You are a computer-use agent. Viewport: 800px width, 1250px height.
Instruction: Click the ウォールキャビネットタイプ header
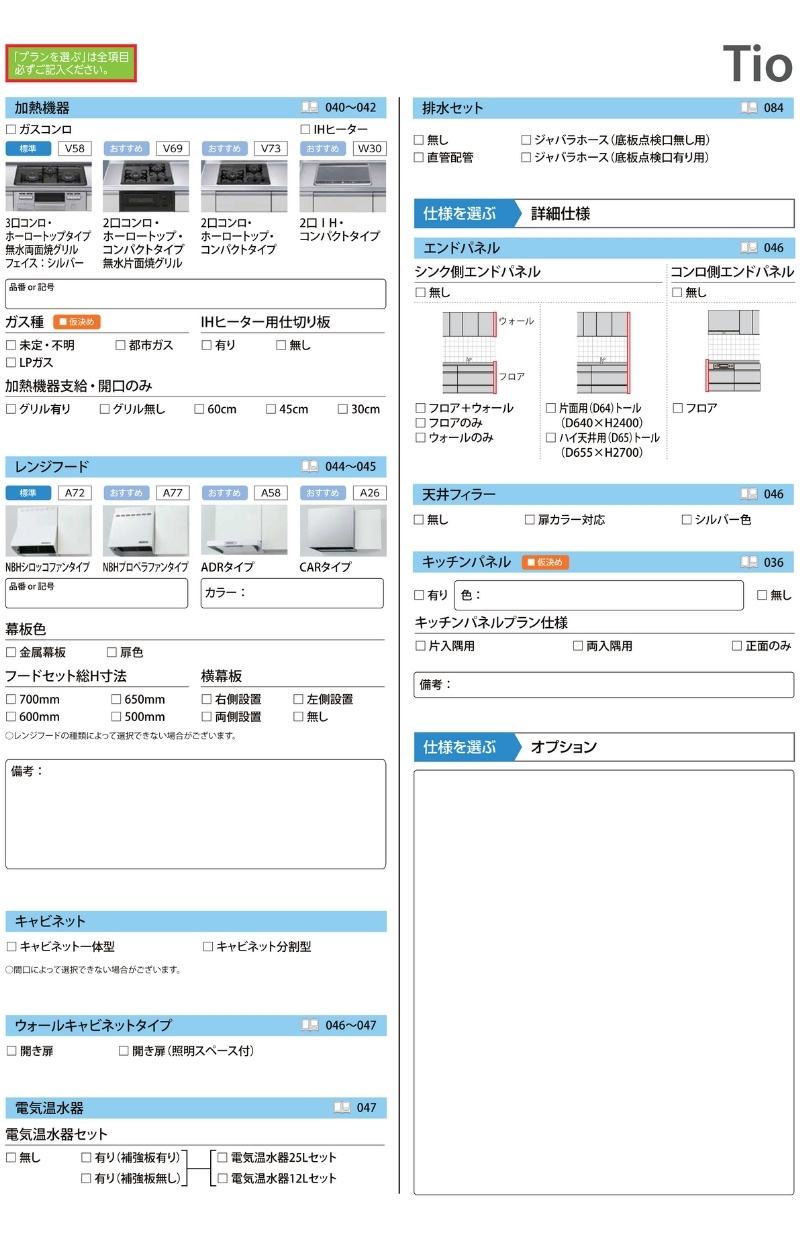coord(196,1025)
